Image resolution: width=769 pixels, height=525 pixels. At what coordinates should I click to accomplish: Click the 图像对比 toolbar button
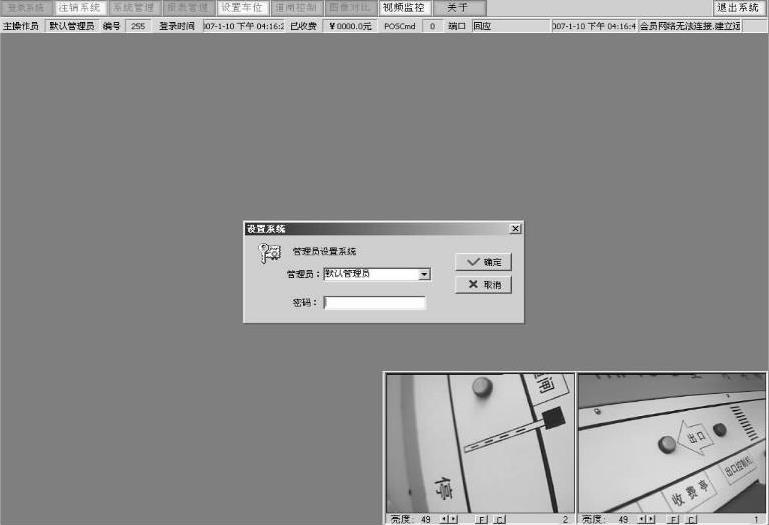click(350, 8)
